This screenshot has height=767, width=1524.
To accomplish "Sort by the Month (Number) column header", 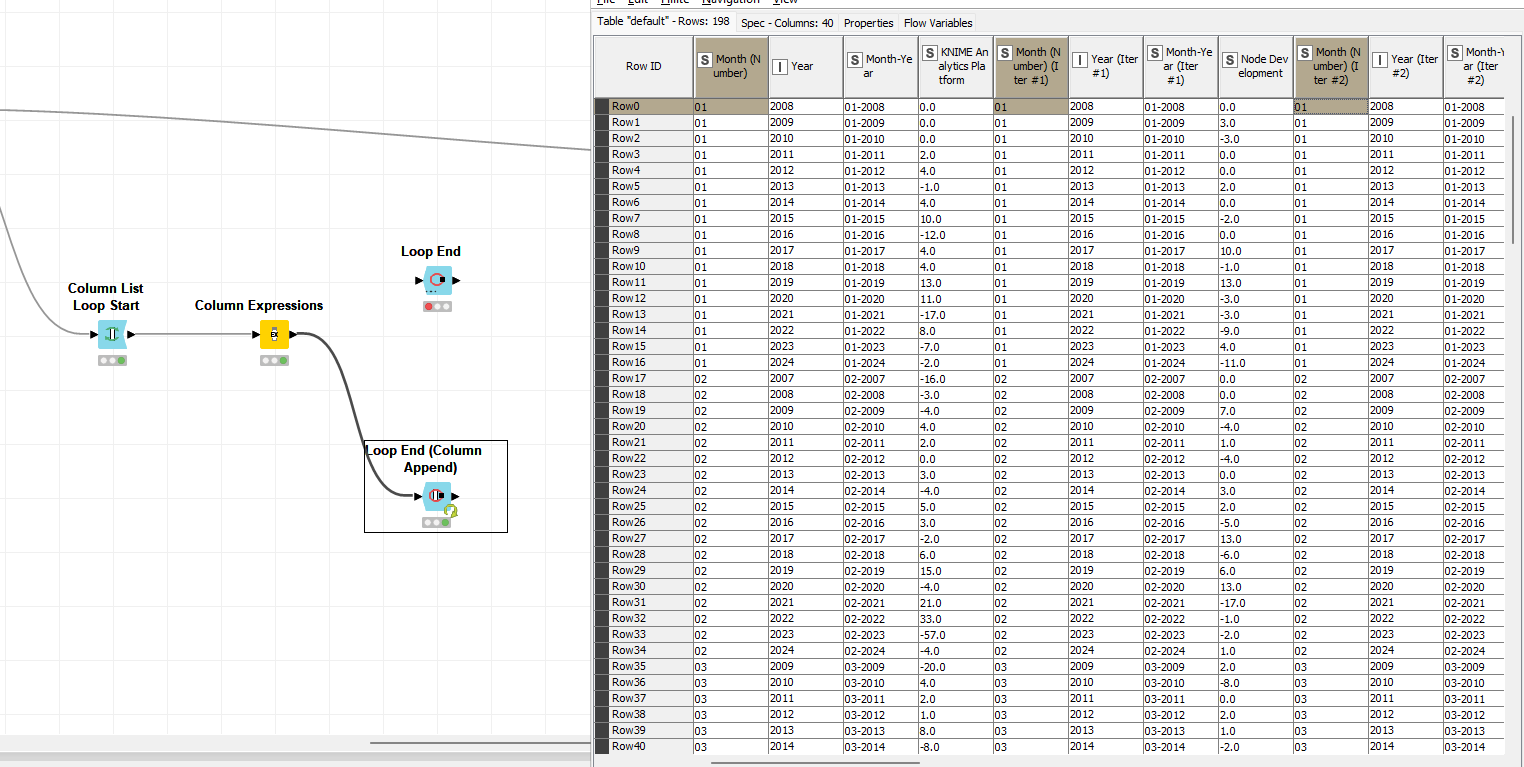I will 731,66.
